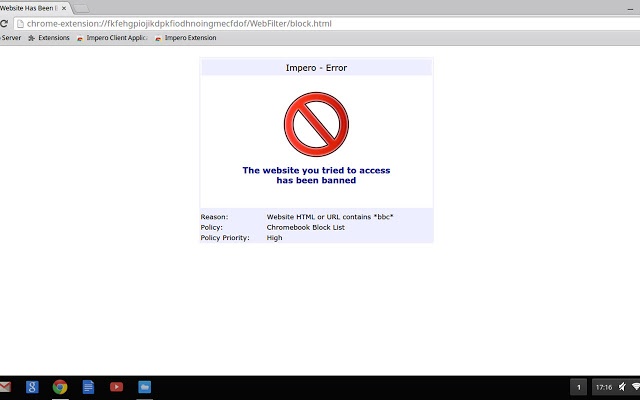Open Google Search from the shelf
Screen dimensions: 640x400
click(x=32, y=387)
